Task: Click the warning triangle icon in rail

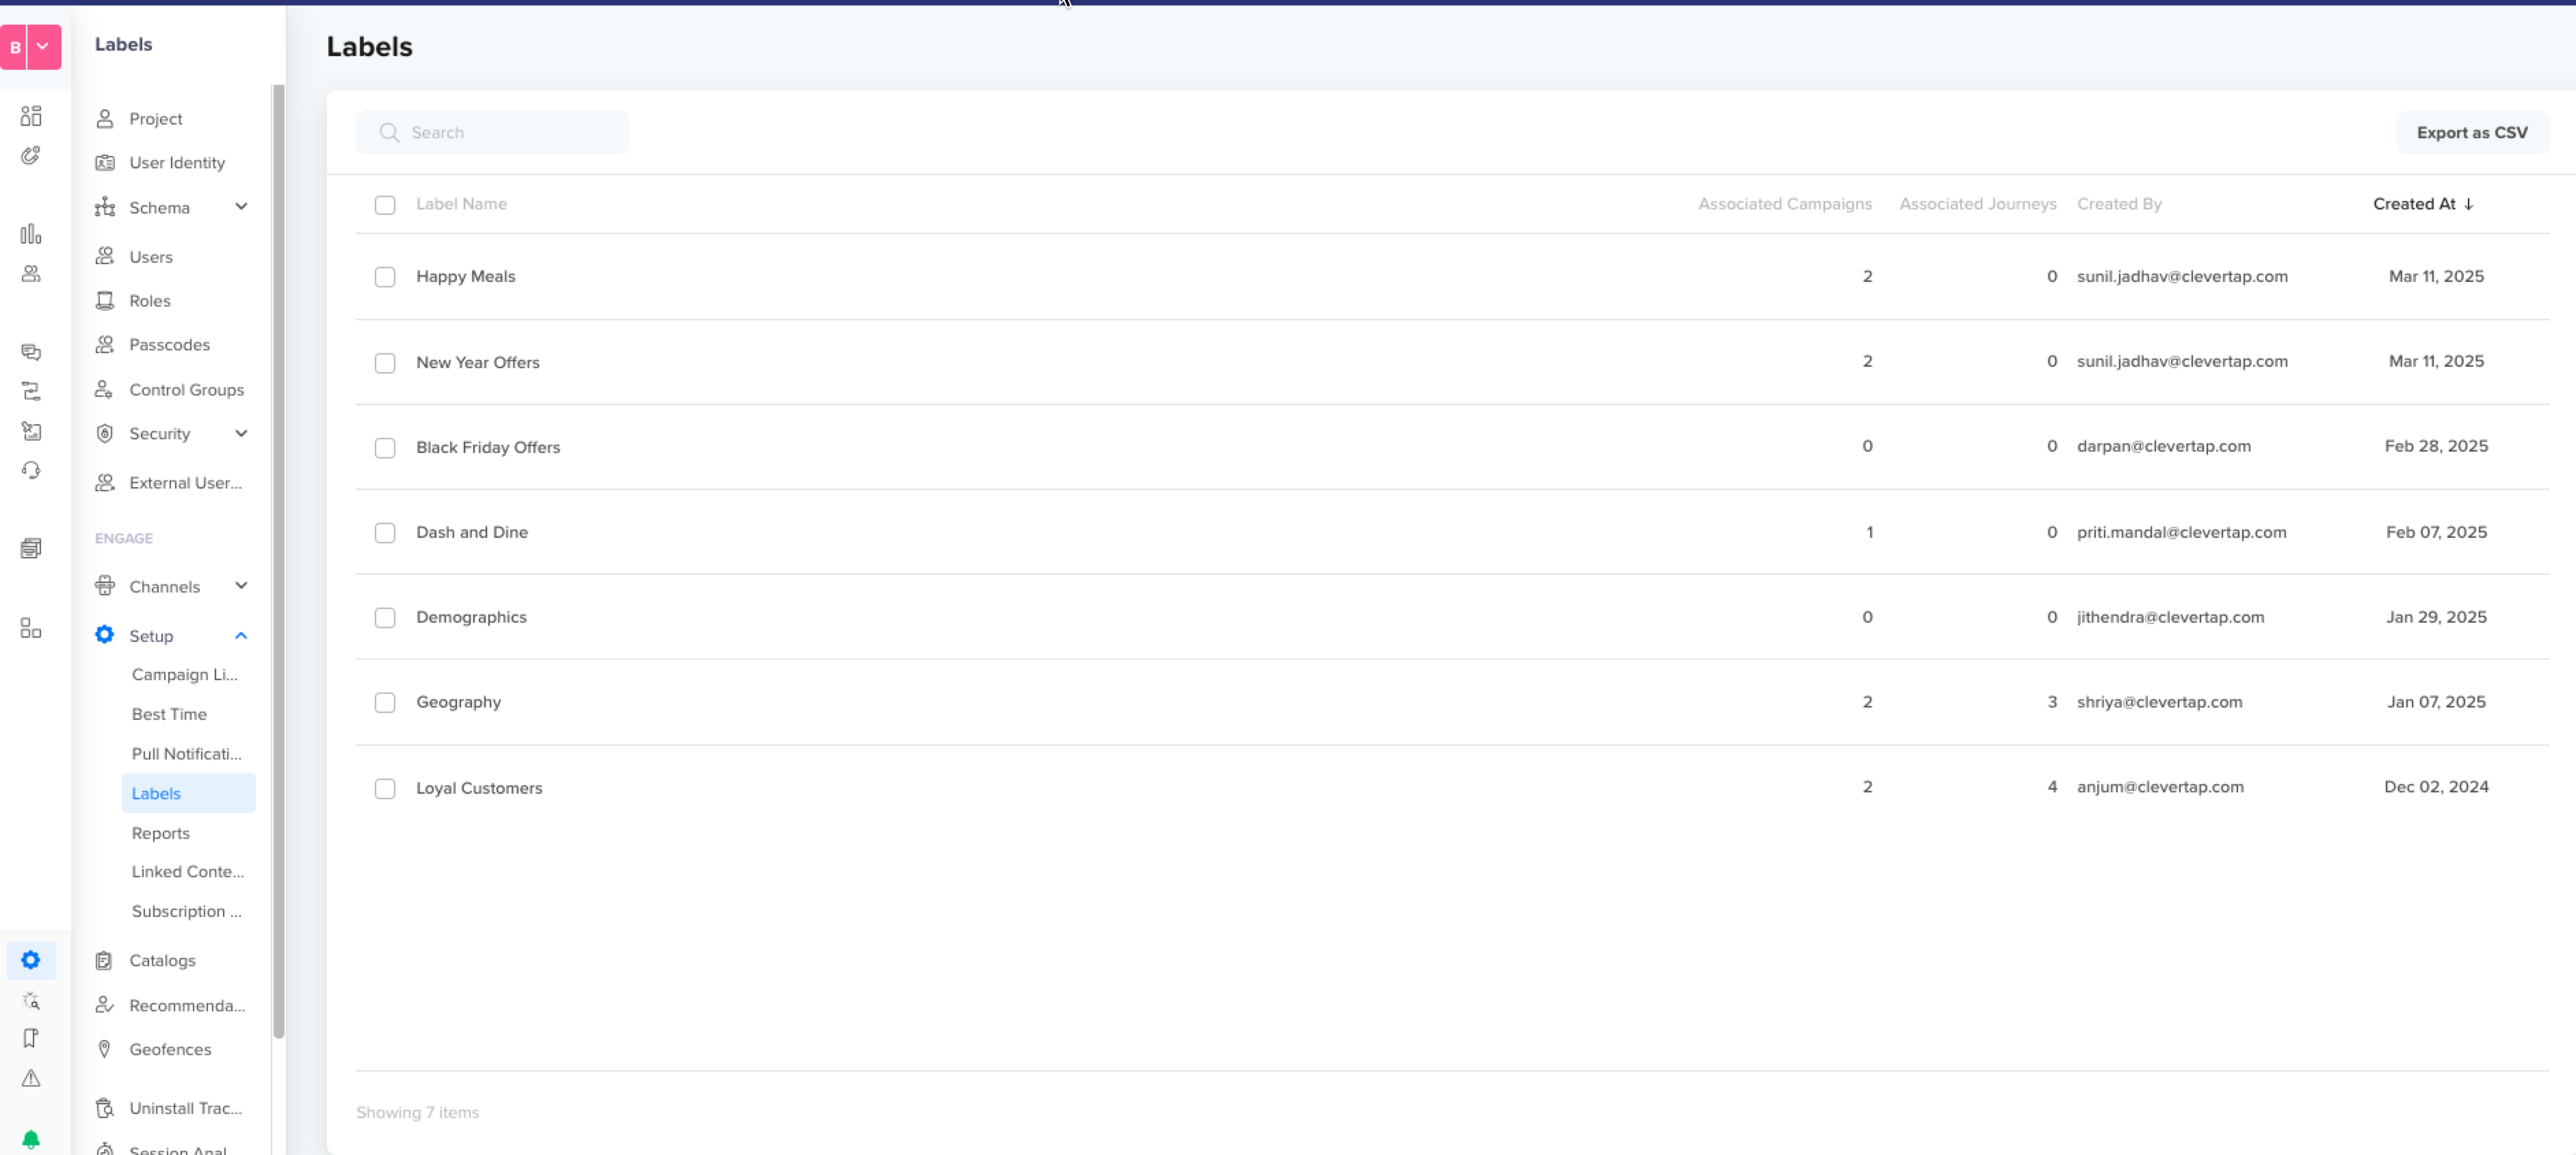Action: click(x=31, y=1078)
